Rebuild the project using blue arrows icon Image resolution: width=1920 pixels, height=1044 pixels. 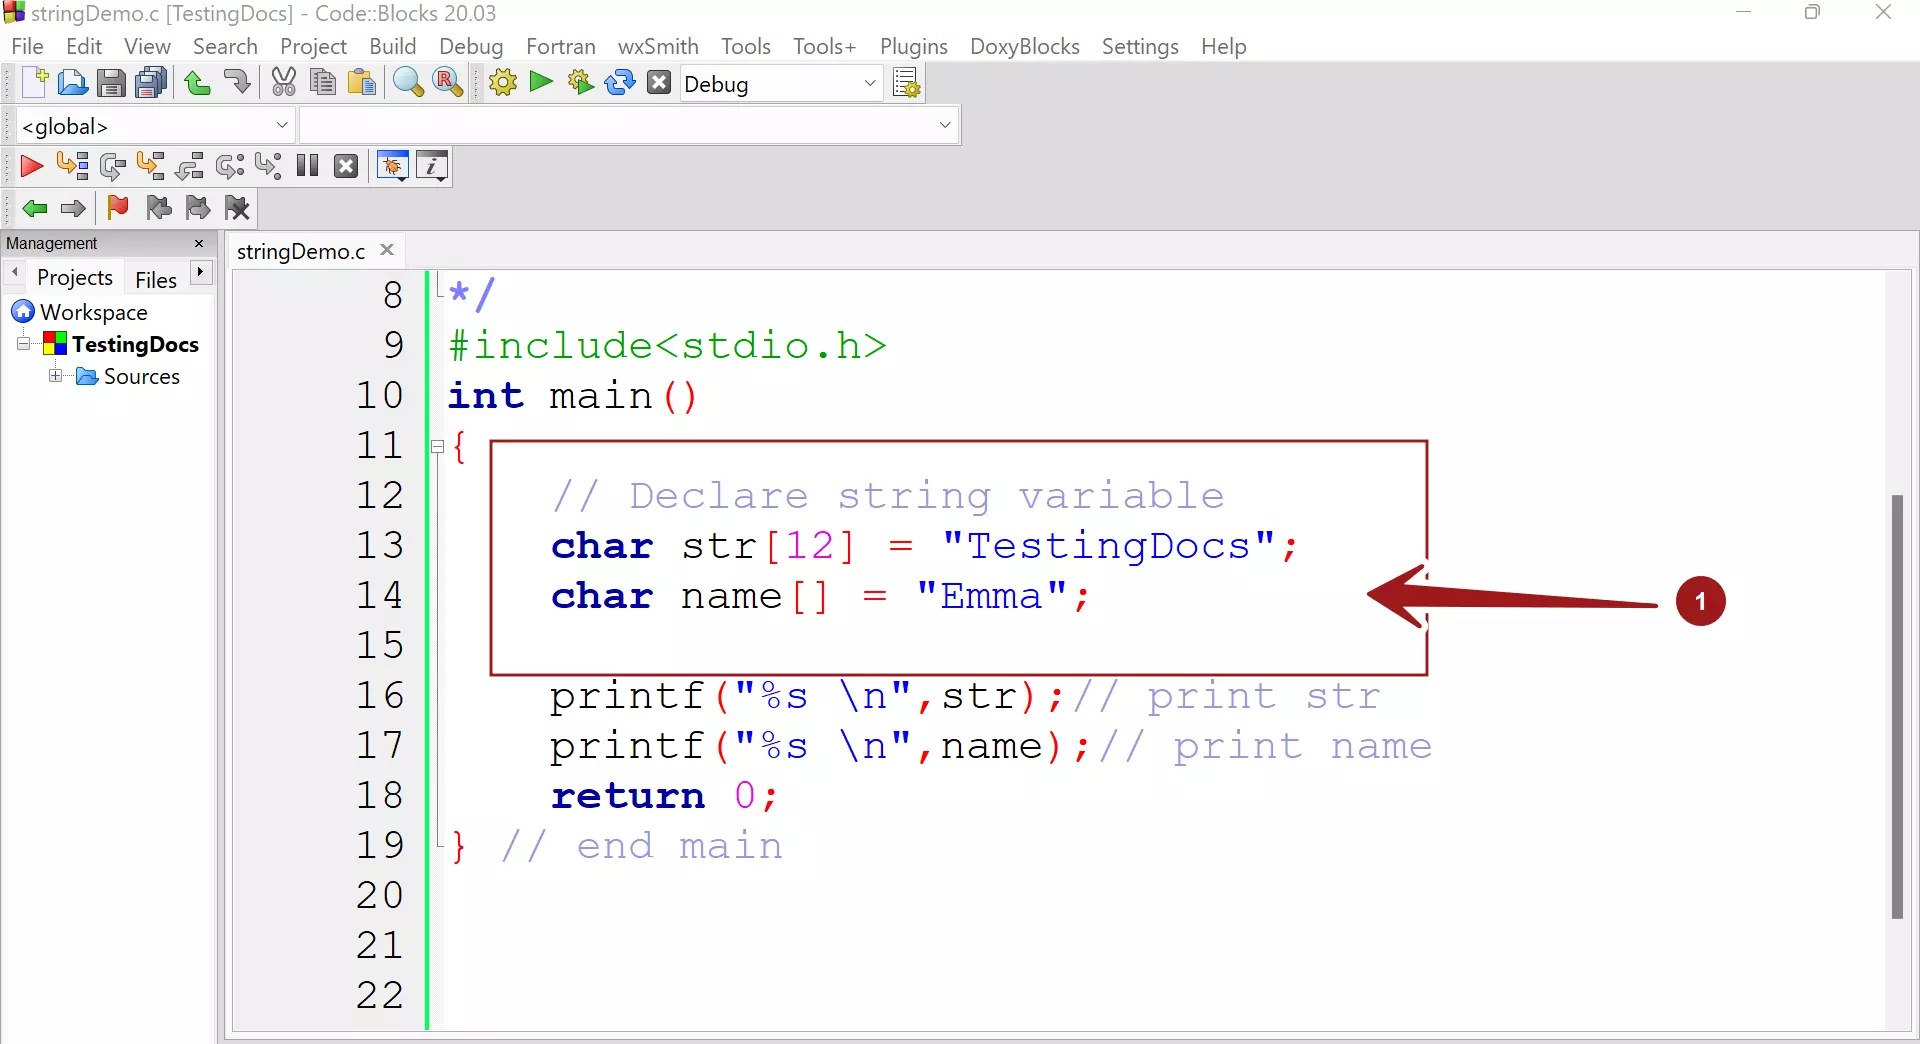click(620, 83)
